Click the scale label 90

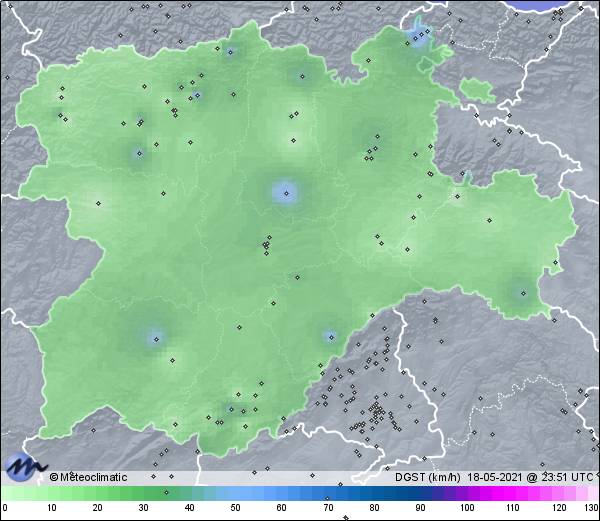[x=420, y=508]
